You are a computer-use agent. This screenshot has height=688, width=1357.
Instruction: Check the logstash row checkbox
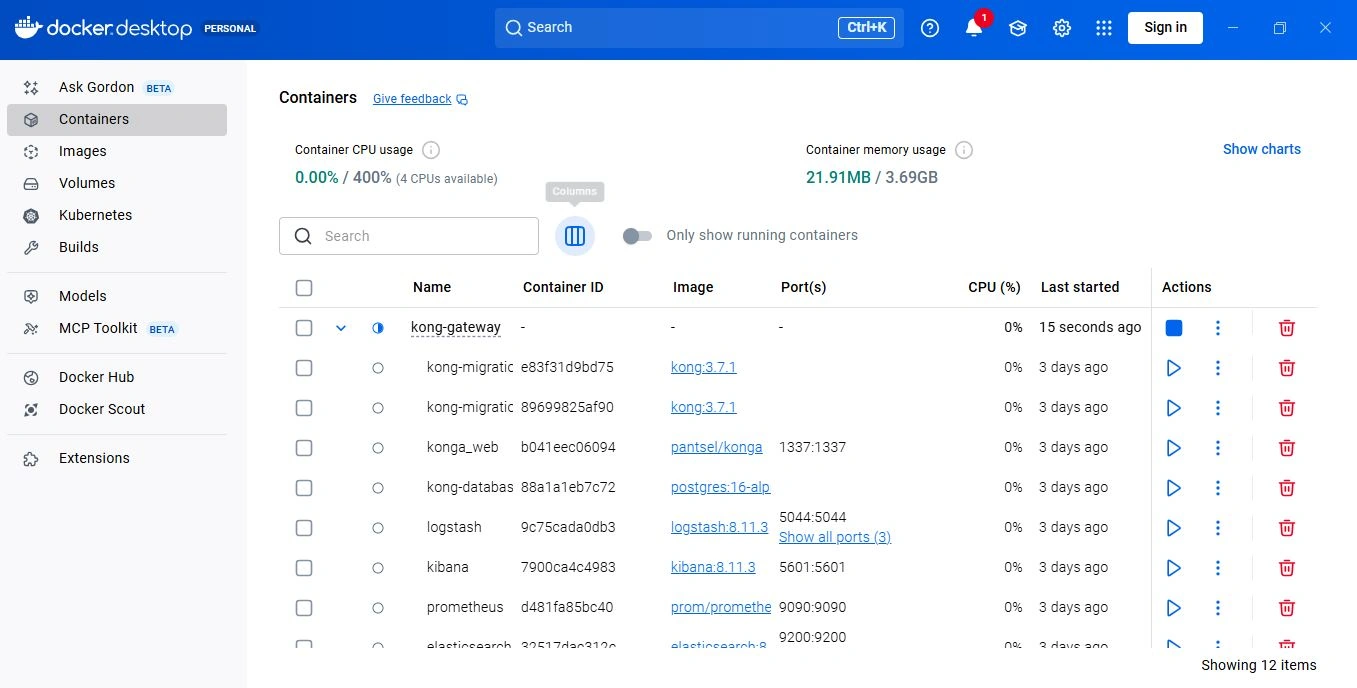[x=304, y=528]
